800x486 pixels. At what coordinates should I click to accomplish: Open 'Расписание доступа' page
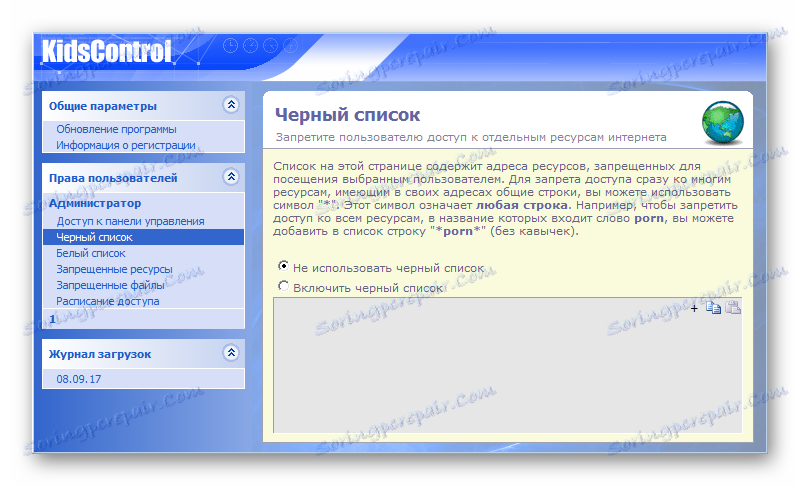coord(108,301)
